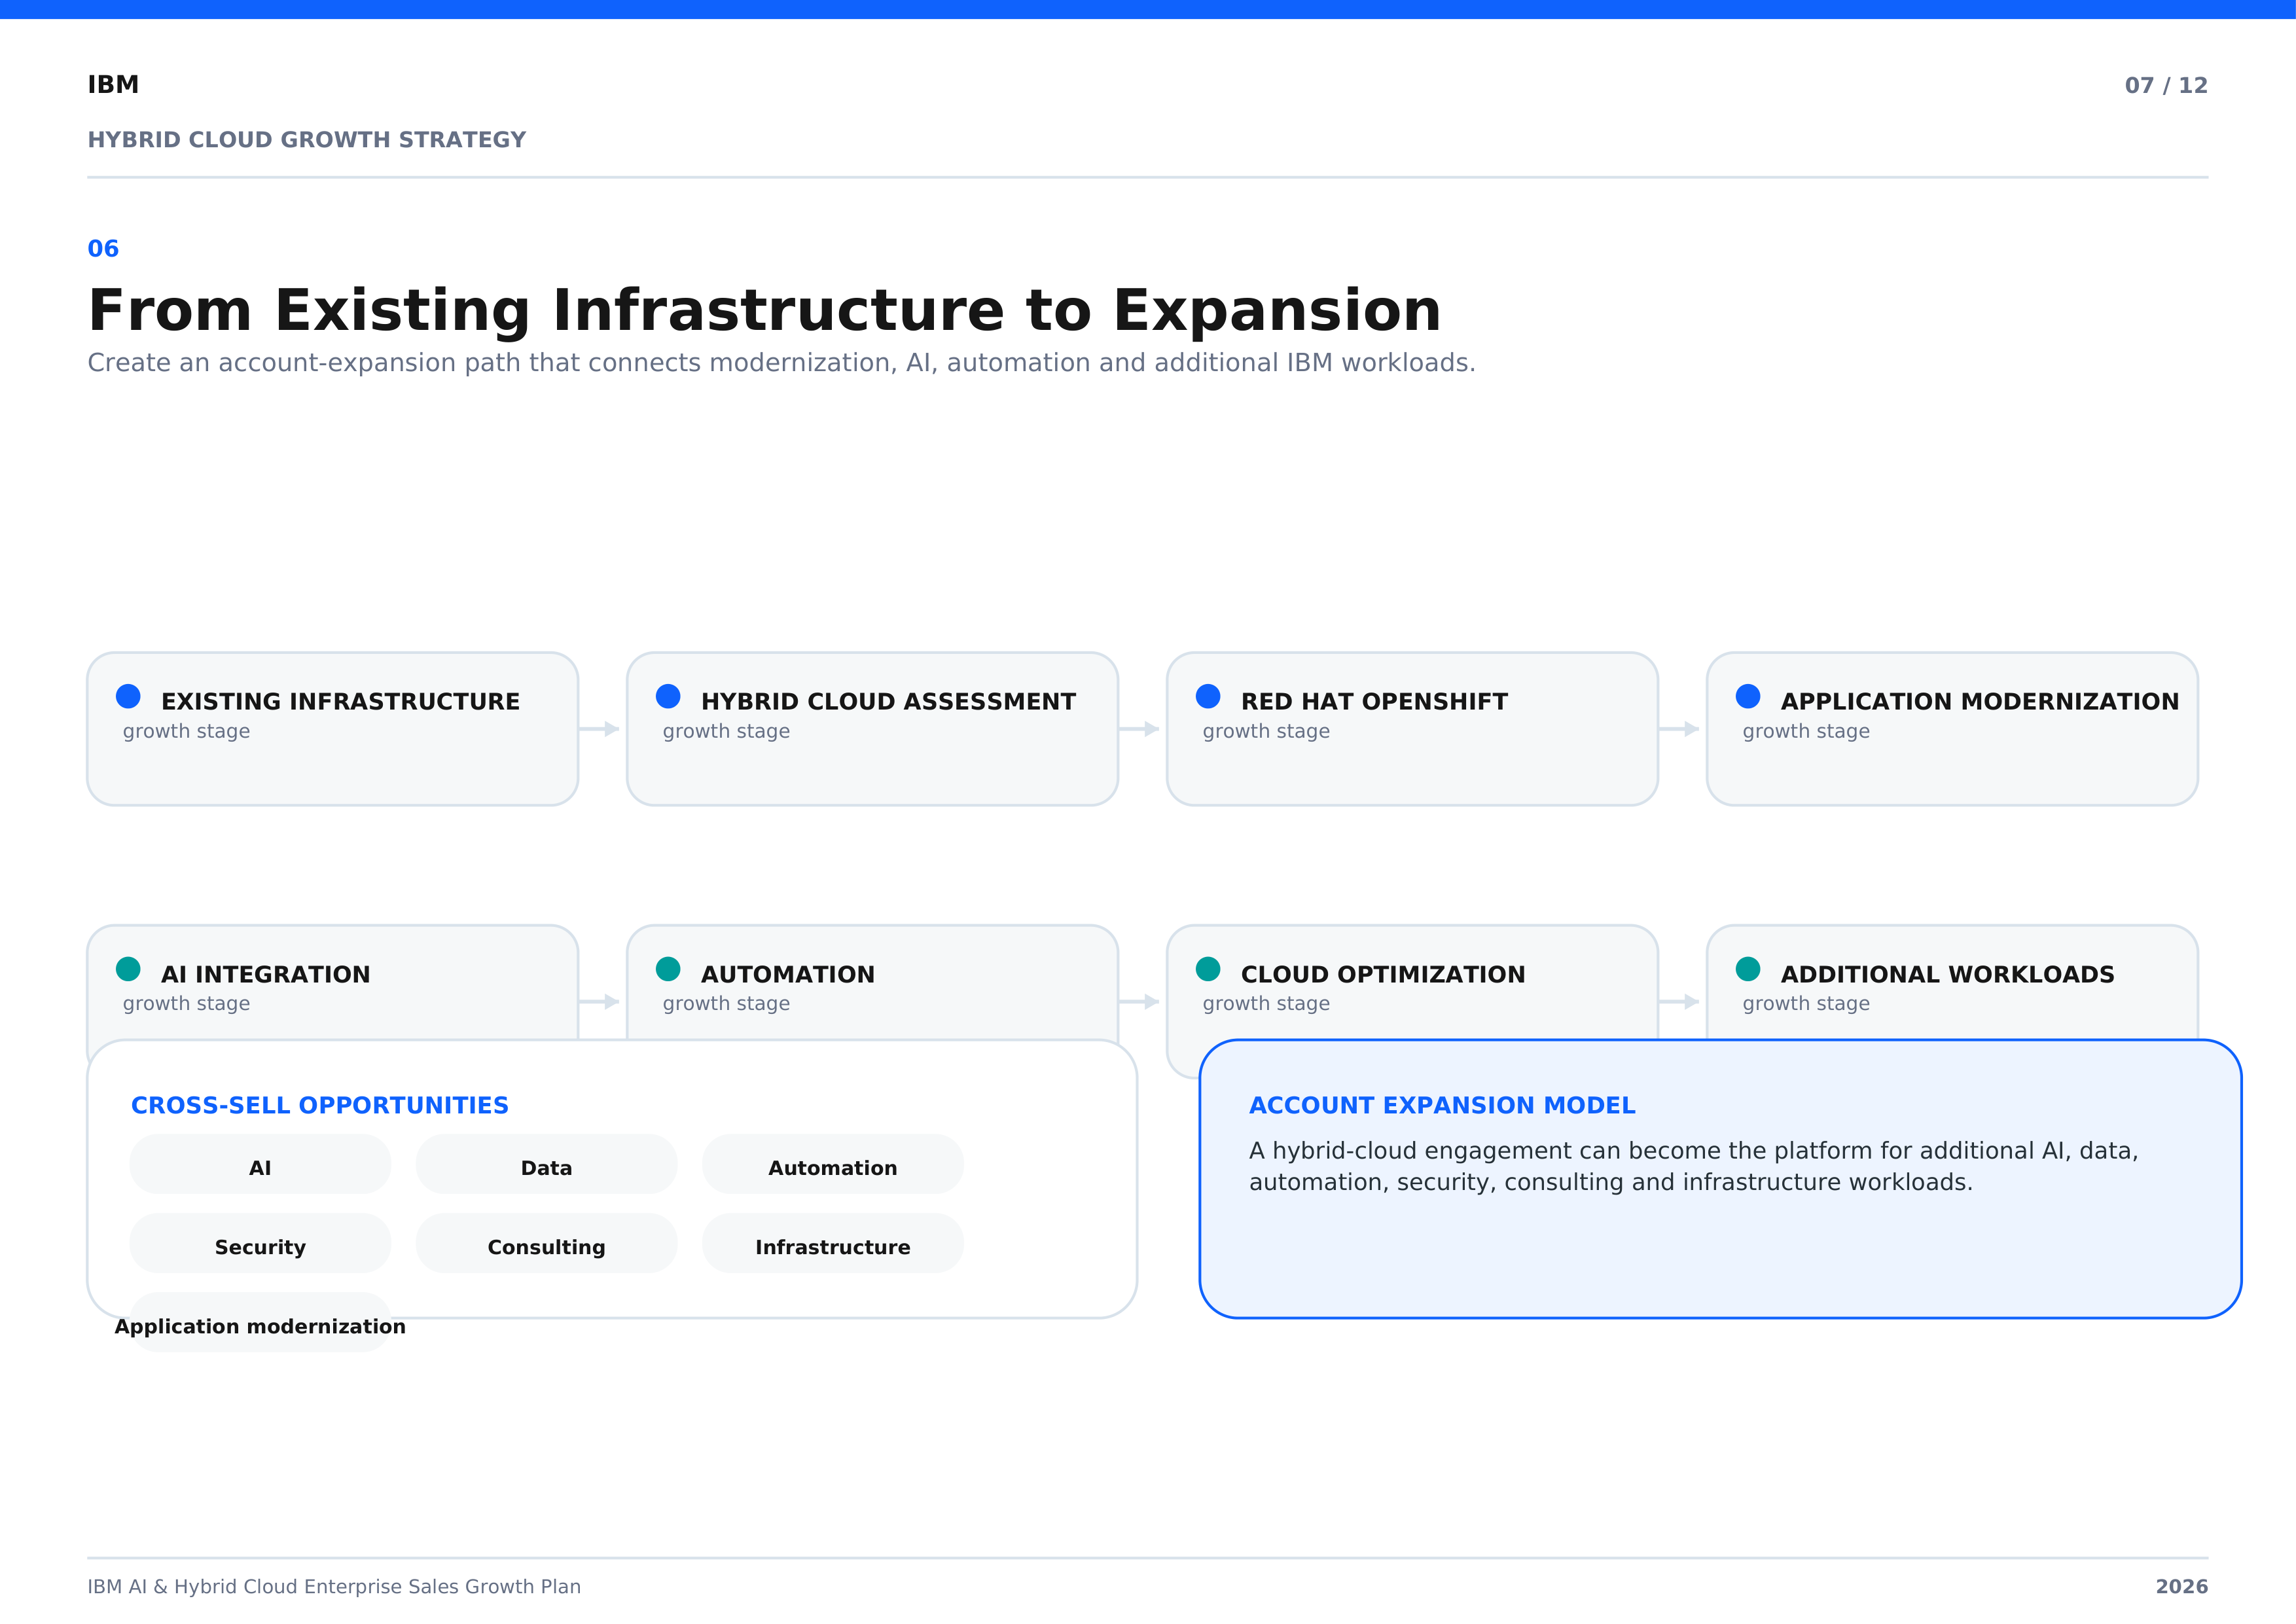The image size is (2296, 1624).
Task: Click the APPLICATION MODERNIZATION card title
Action: click(1980, 702)
